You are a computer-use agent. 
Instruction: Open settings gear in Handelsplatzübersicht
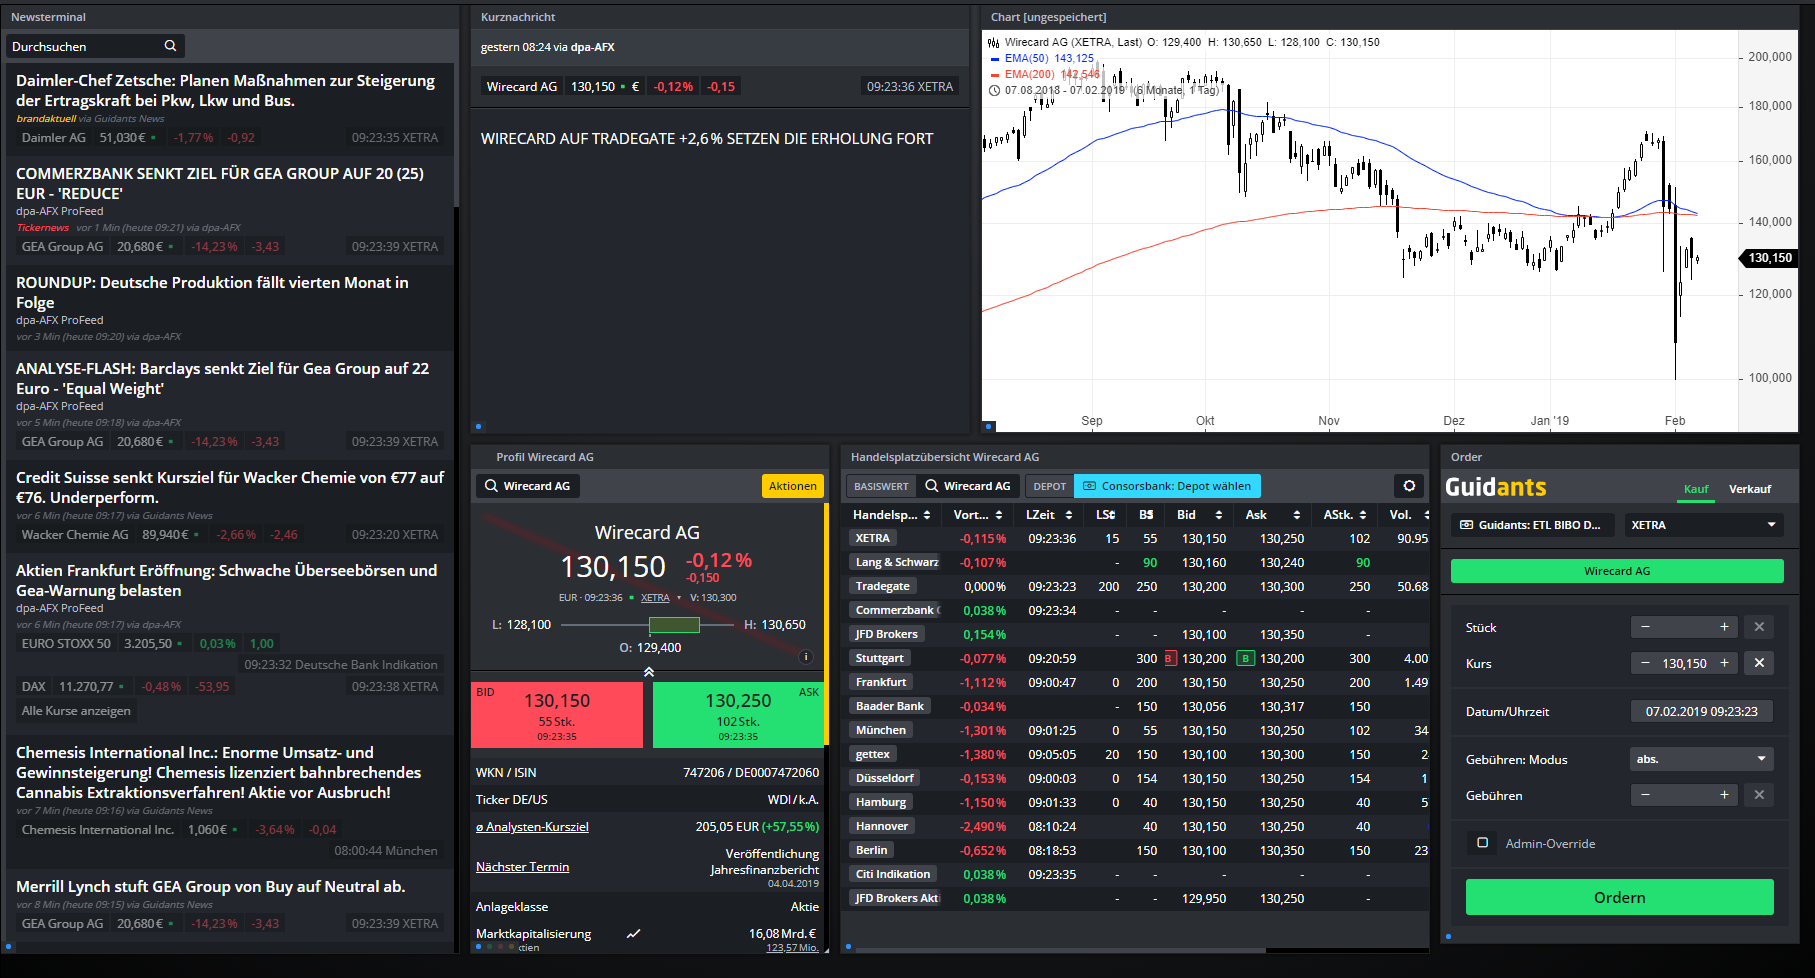tap(1409, 486)
